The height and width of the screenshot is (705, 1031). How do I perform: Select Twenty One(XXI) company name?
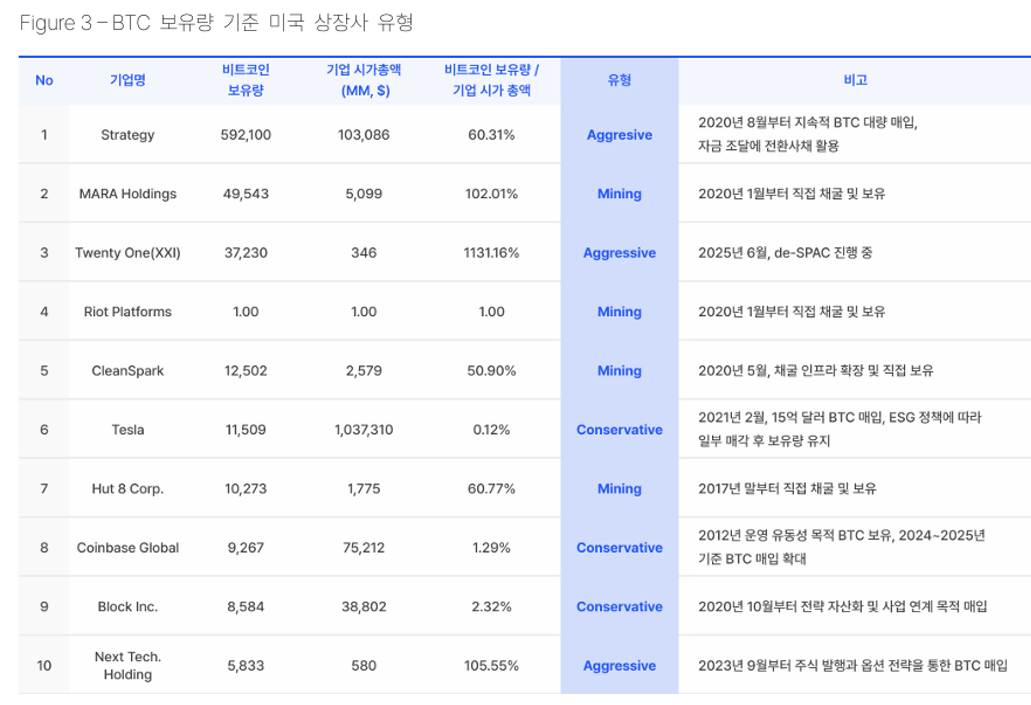(x=127, y=253)
